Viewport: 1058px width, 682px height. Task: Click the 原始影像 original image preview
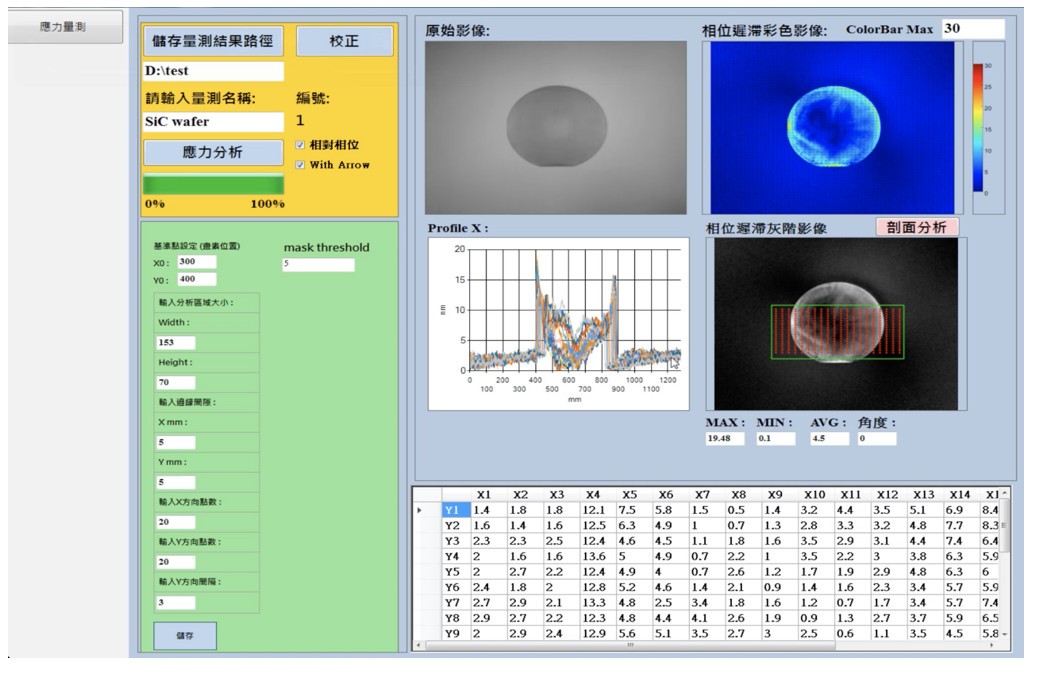(x=556, y=127)
